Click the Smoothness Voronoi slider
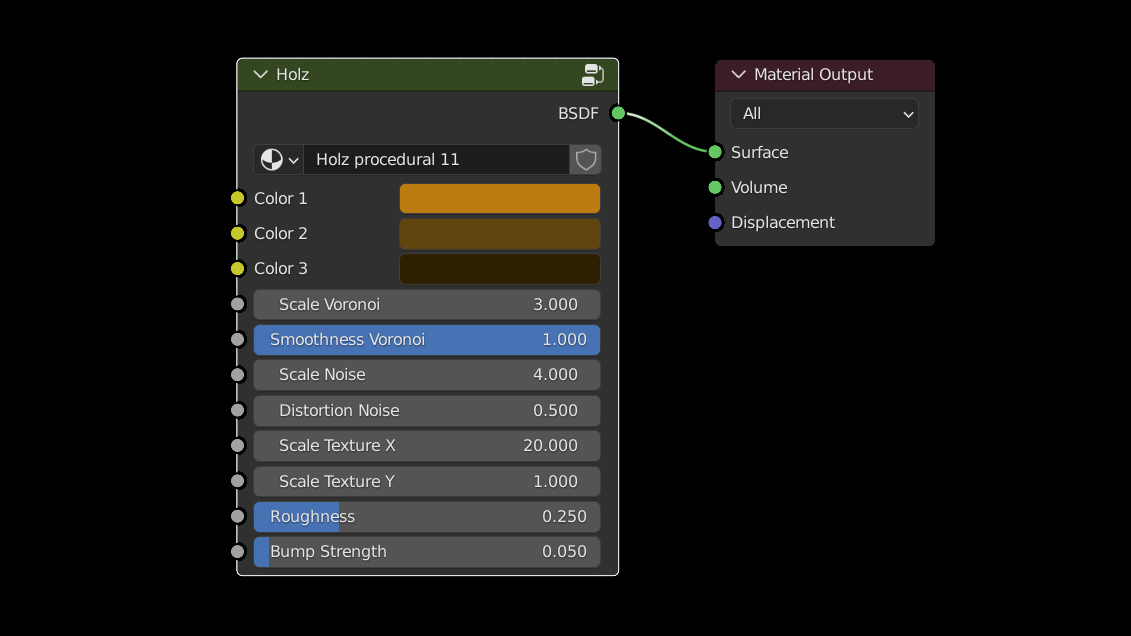 coord(427,340)
